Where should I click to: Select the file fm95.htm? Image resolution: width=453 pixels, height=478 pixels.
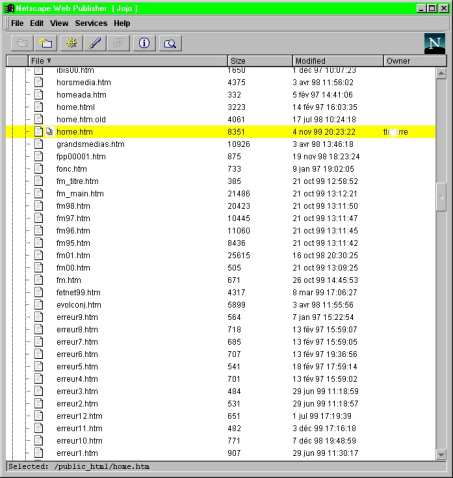[x=73, y=243]
